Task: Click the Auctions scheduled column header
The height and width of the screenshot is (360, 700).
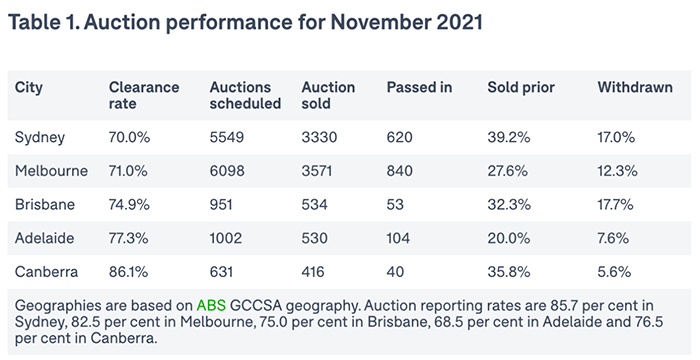Action: click(x=245, y=95)
